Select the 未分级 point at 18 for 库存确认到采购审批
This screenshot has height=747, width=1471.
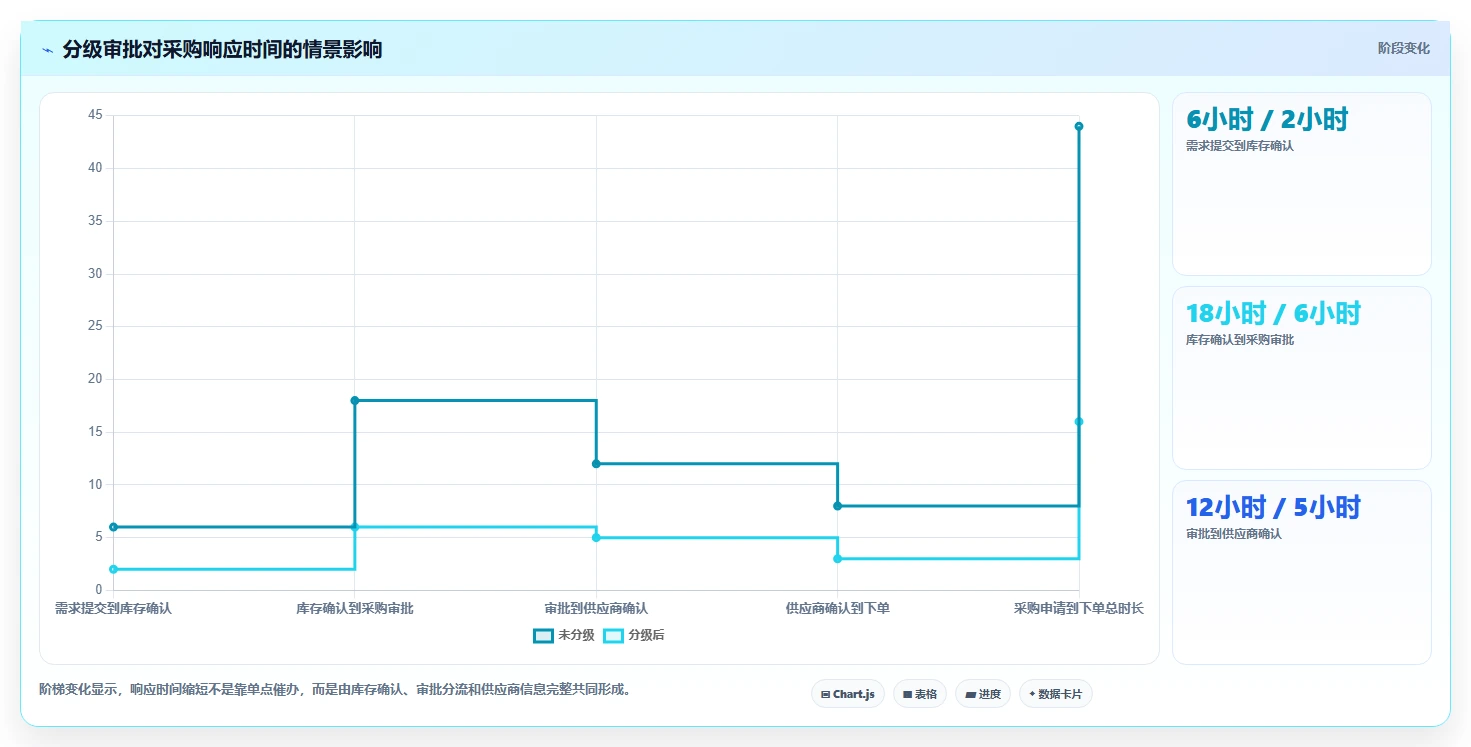(355, 400)
